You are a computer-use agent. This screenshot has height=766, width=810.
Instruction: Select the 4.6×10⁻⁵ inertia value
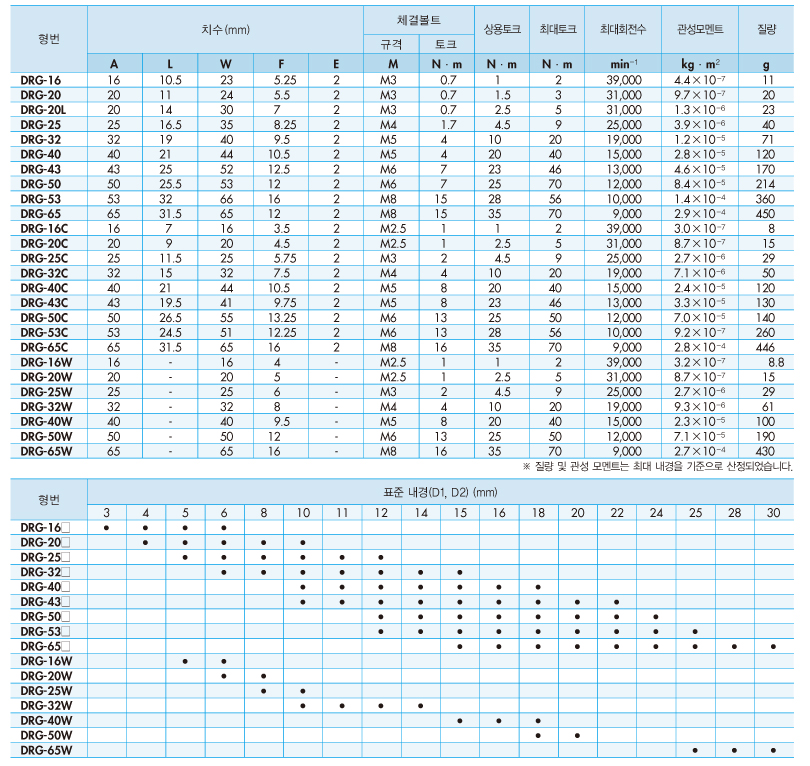[700, 169]
